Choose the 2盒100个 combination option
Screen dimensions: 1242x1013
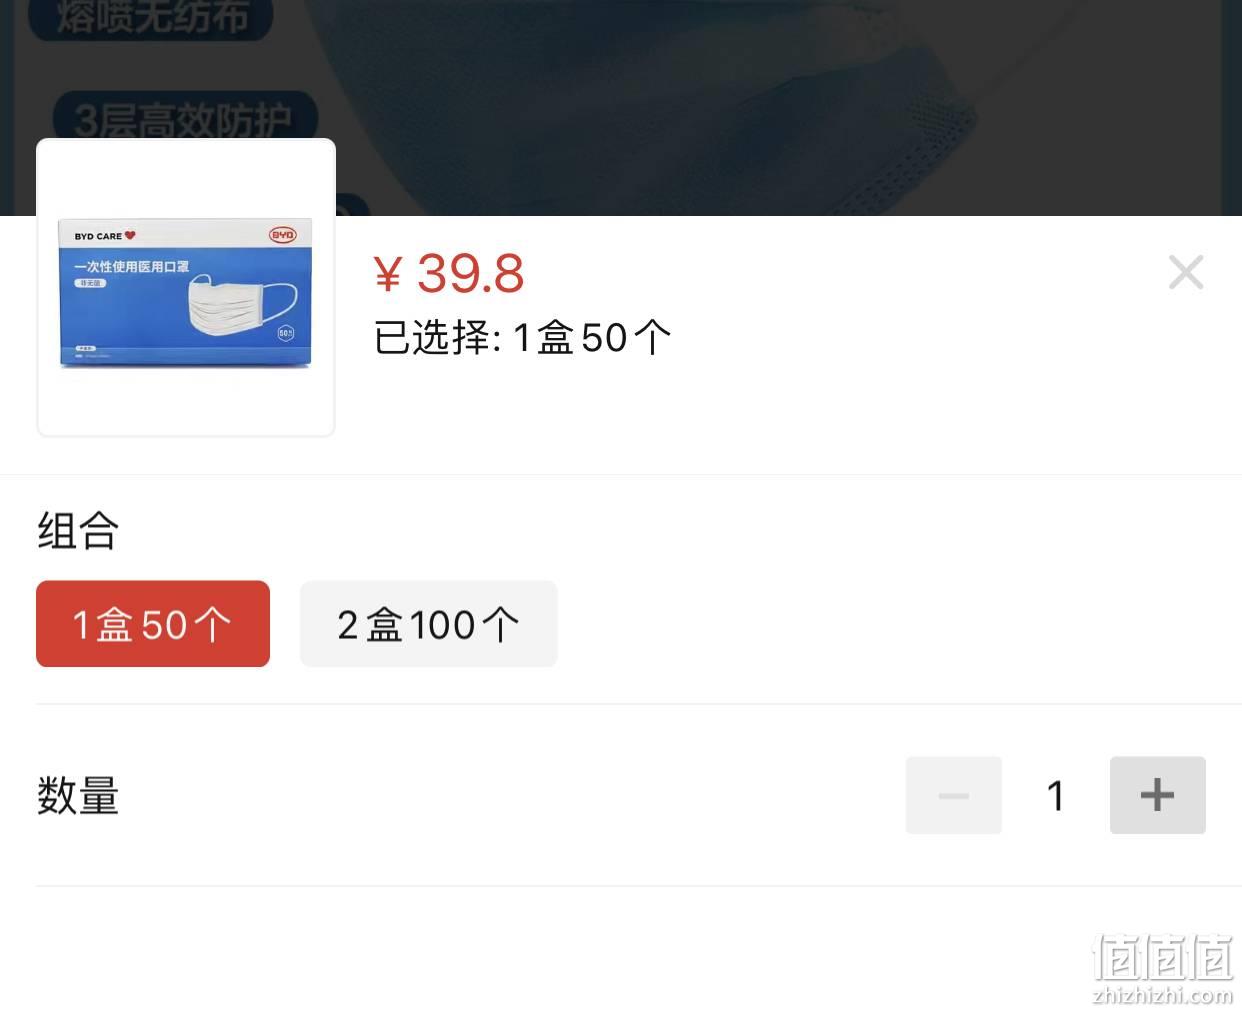[x=429, y=624]
